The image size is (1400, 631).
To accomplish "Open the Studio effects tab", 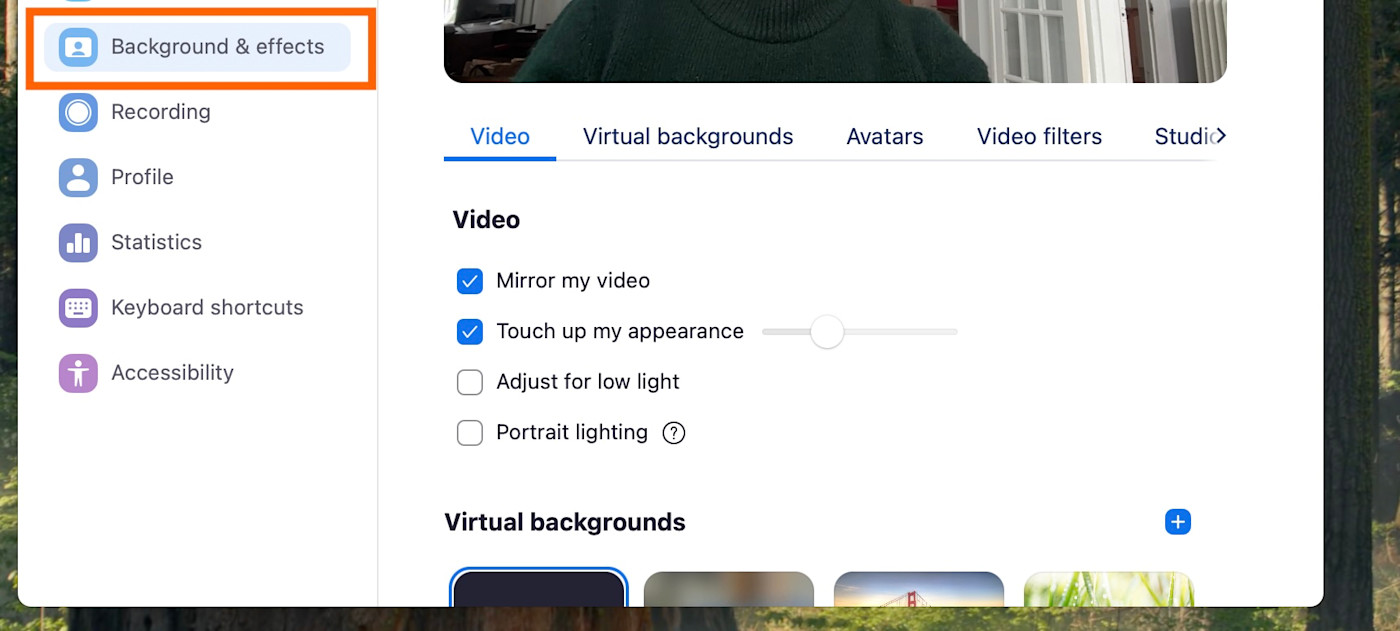I will click(x=1183, y=137).
